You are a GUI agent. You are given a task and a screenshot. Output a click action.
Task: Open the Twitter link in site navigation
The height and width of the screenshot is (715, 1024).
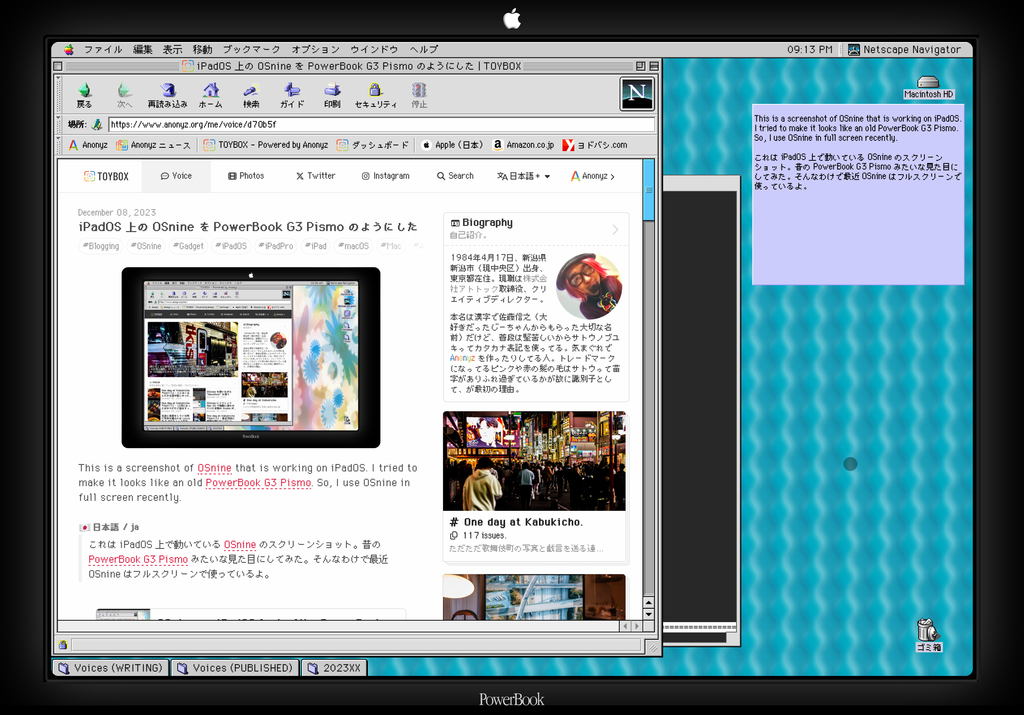pyautogui.click(x=315, y=176)
